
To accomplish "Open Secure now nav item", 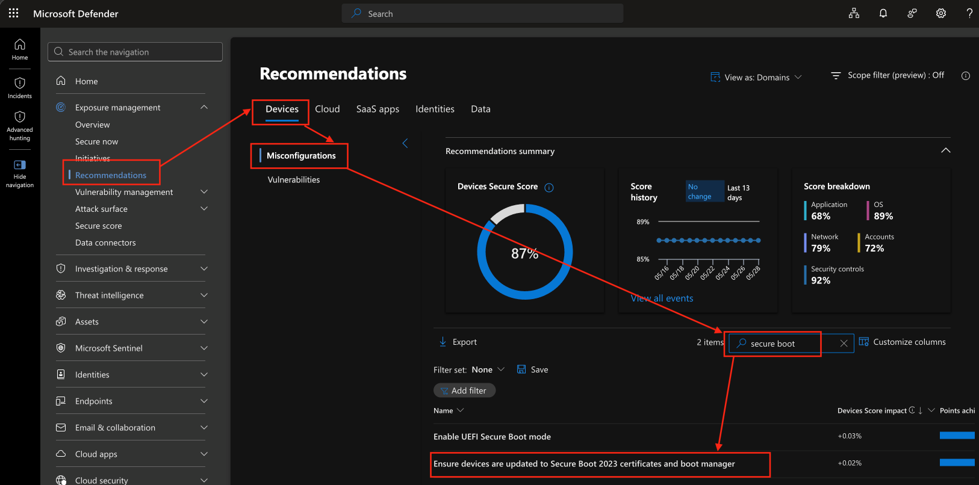I will click(x=97, y=142).
